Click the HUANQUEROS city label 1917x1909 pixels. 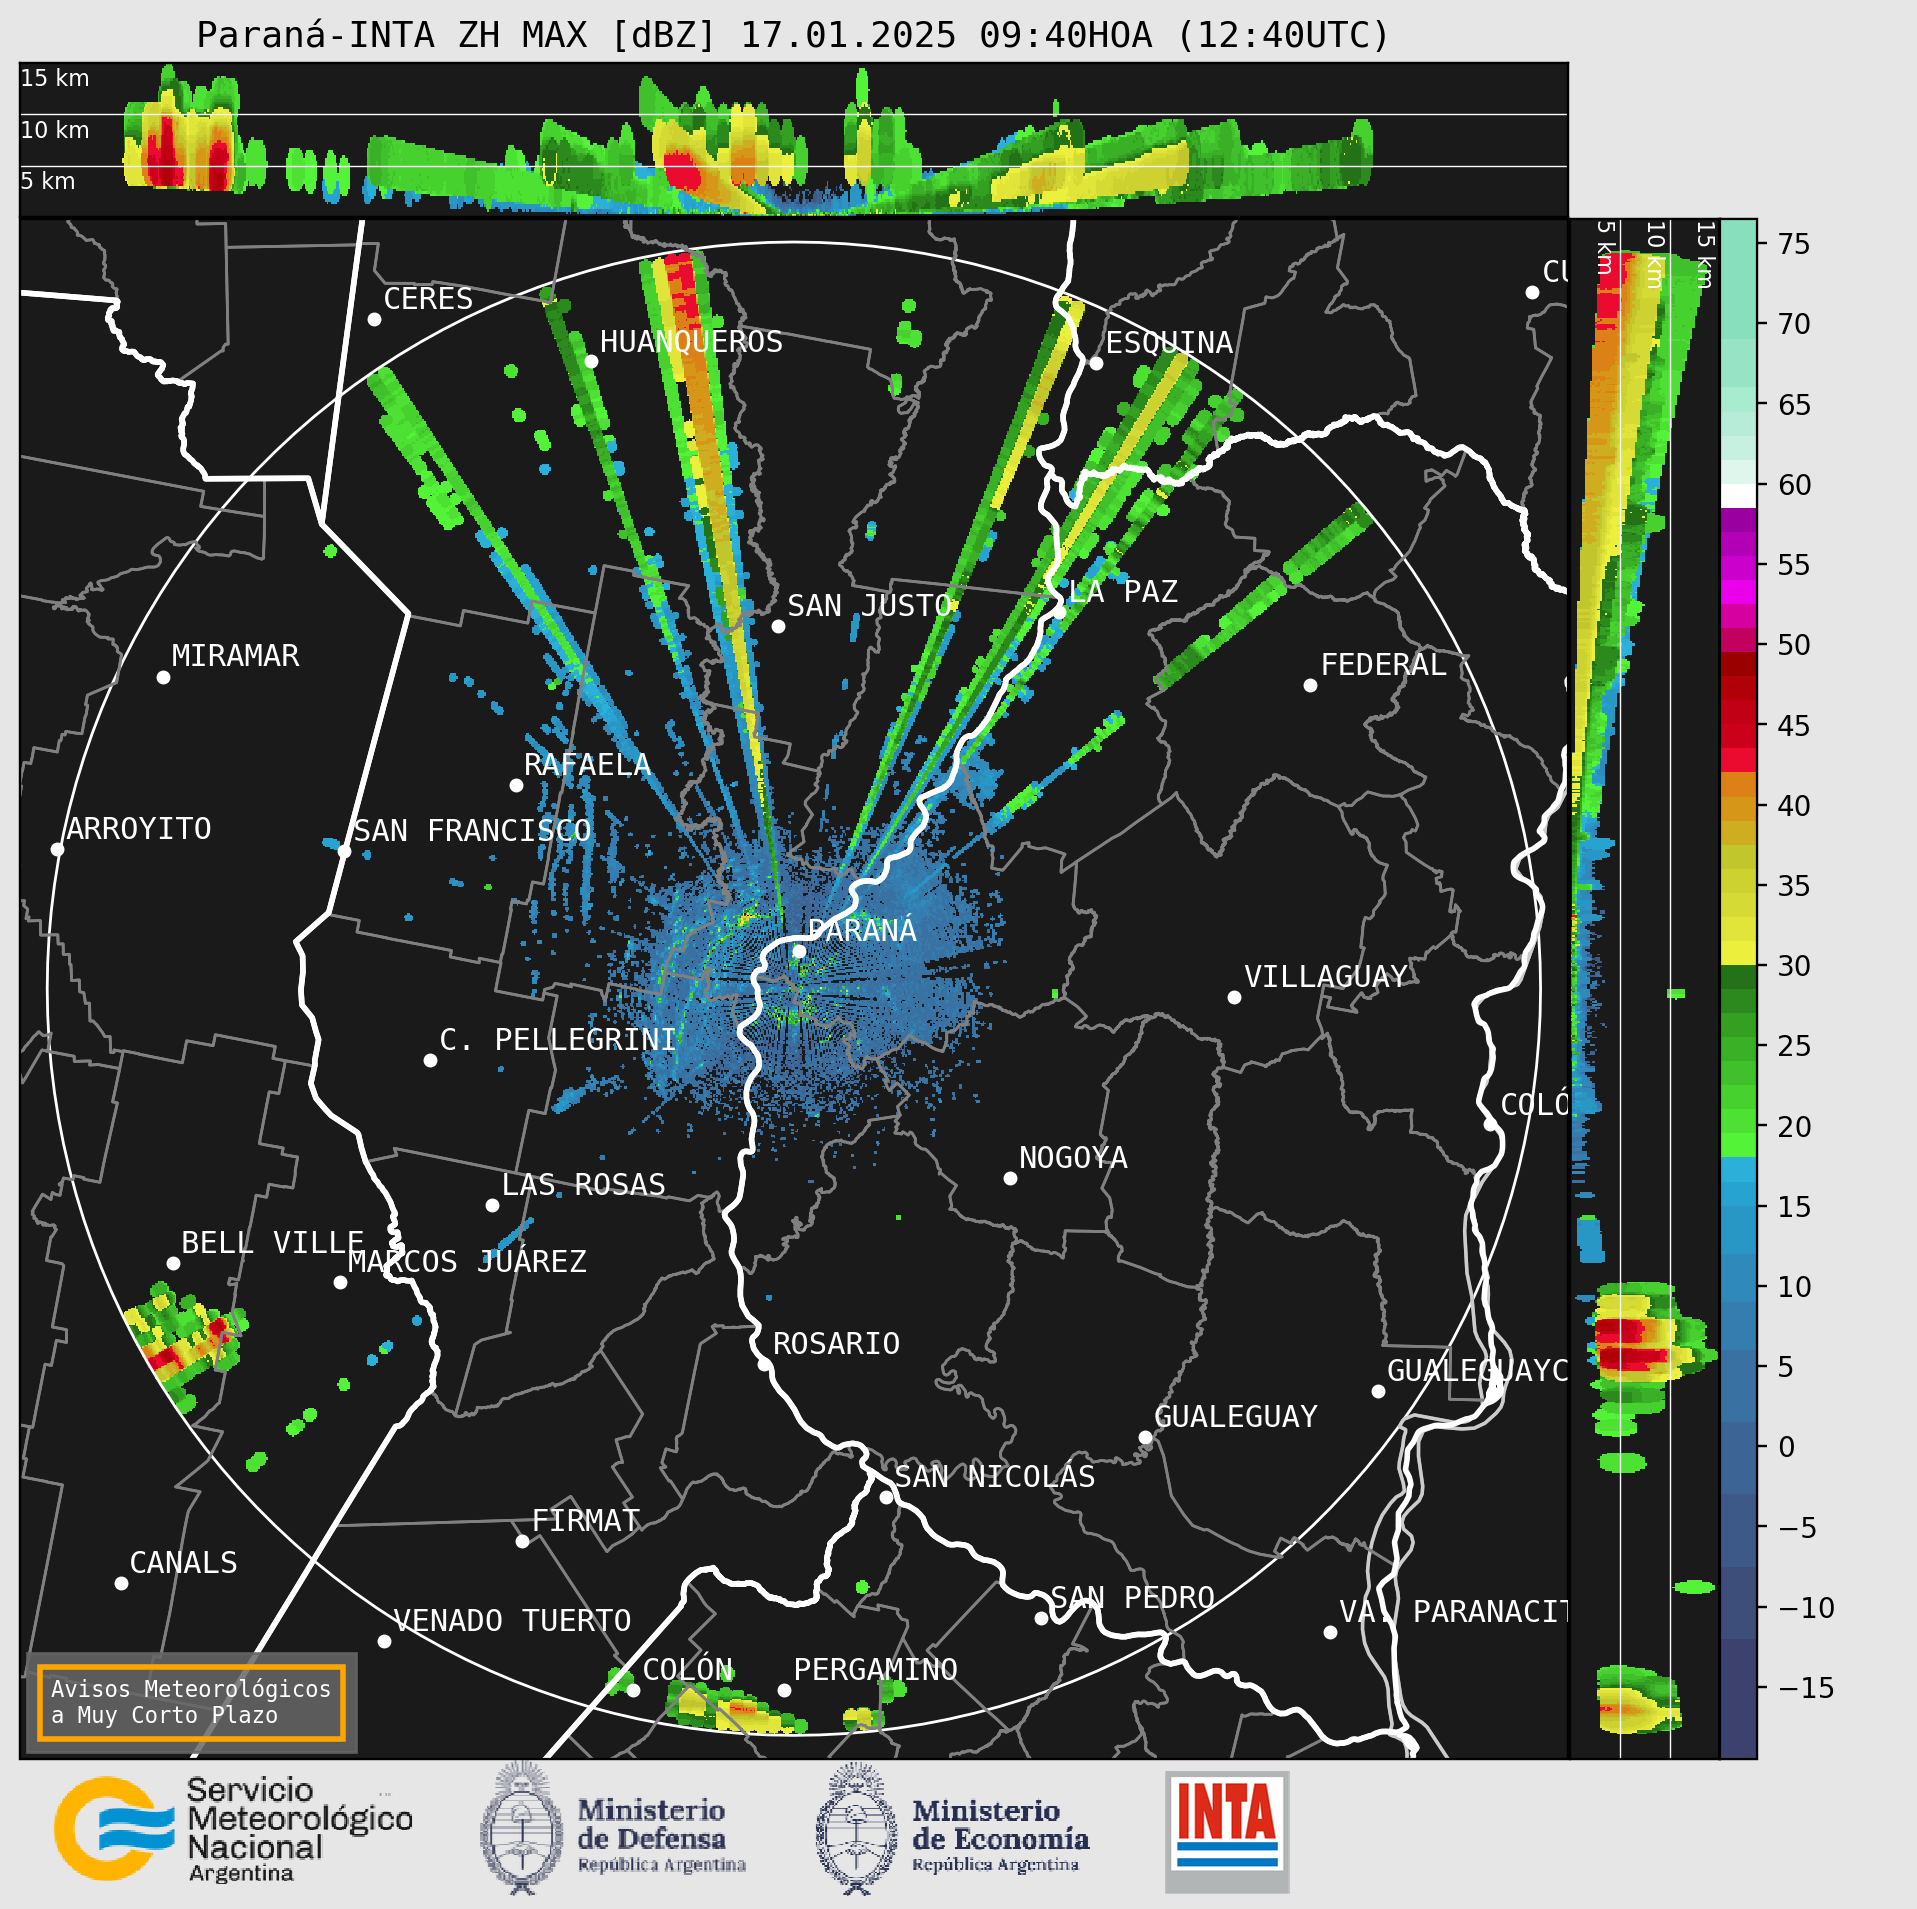pos(691,341)
